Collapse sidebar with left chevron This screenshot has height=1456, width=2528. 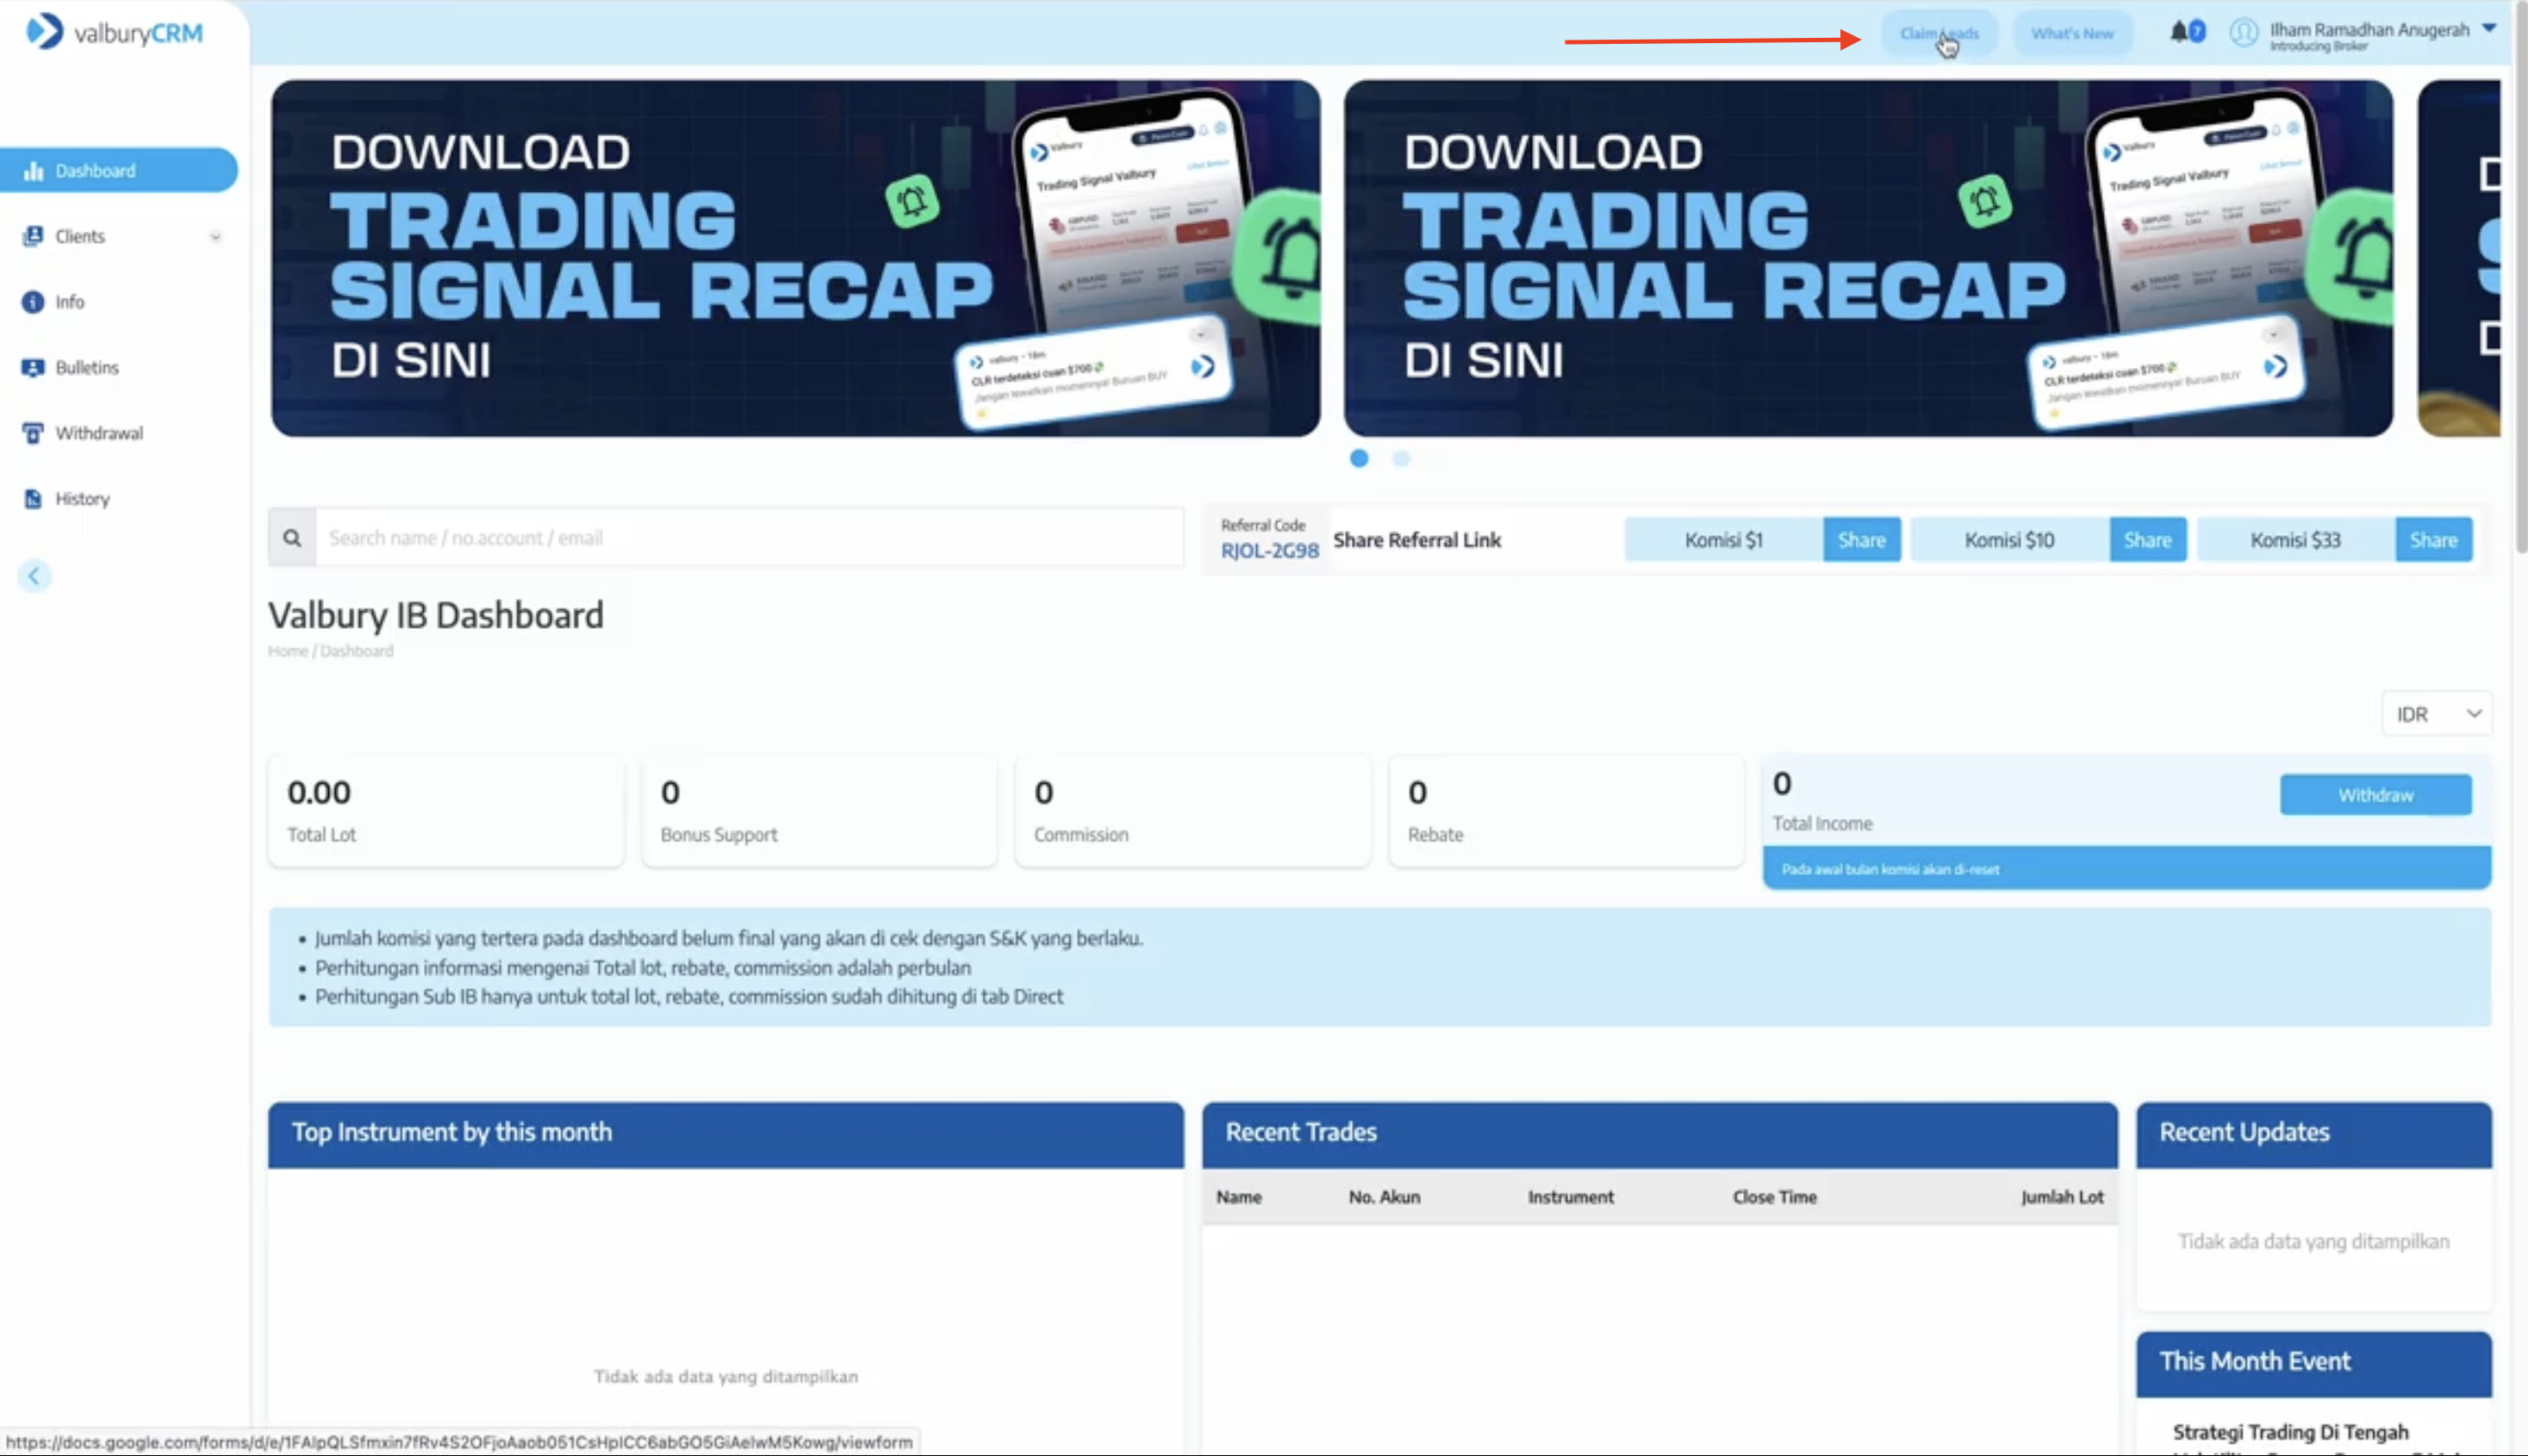(x=34, y=576)
